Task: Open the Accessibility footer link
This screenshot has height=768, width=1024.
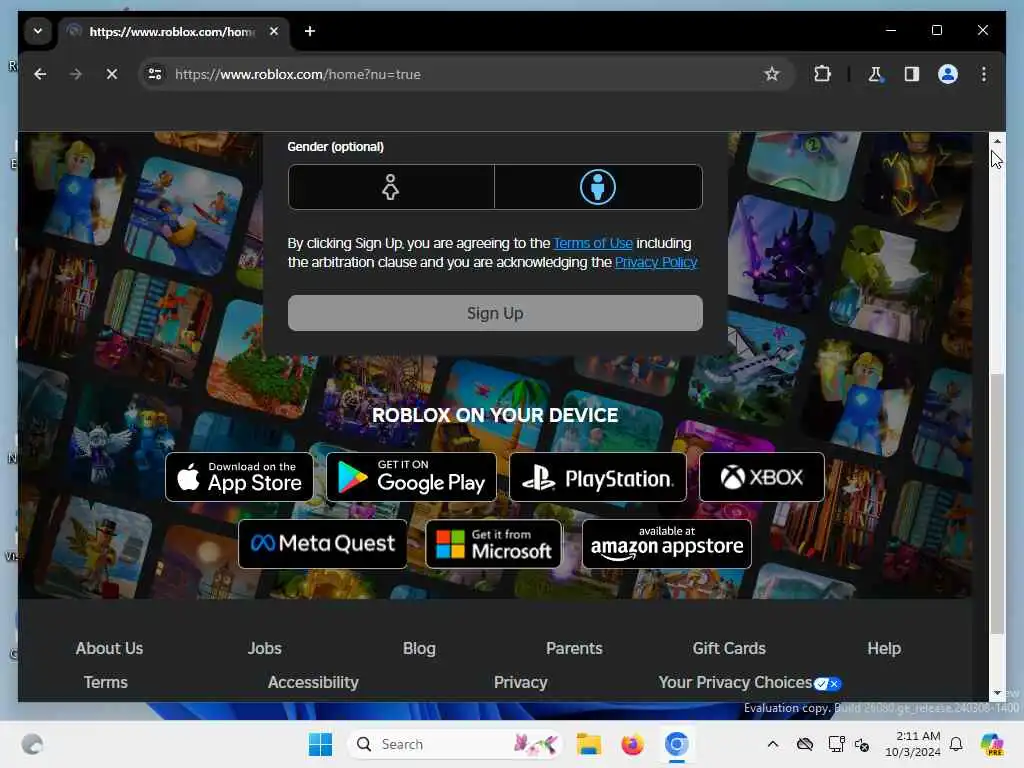Action: (313, 682)
